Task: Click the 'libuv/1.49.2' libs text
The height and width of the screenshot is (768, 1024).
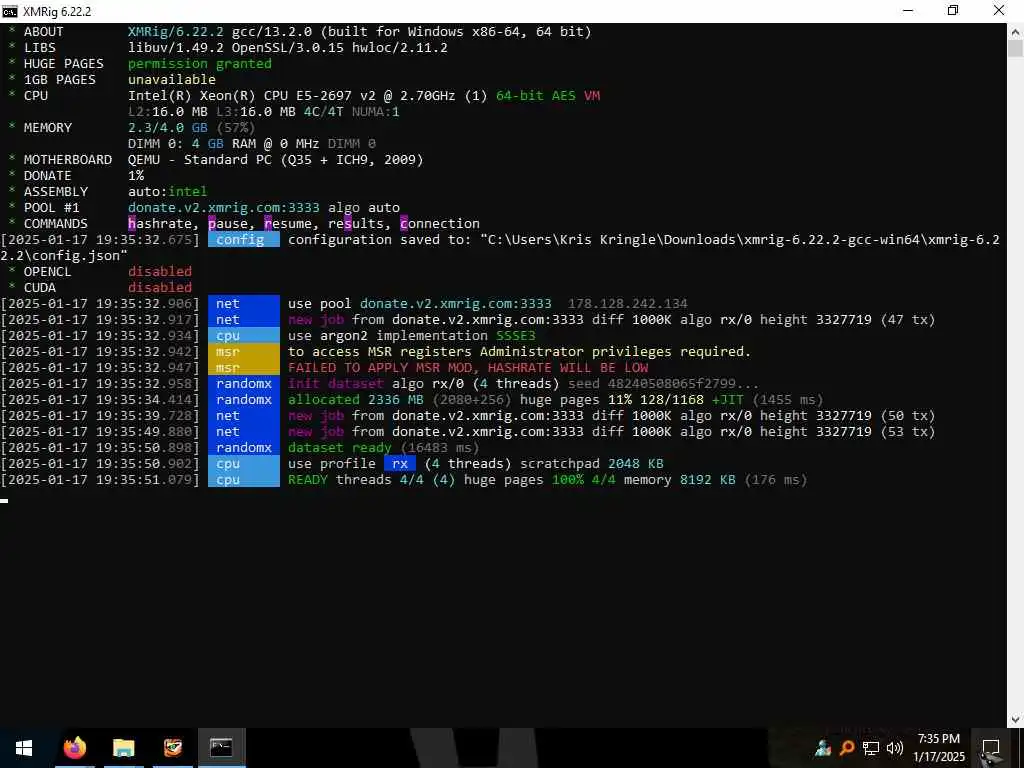Action: pos(176,48)
